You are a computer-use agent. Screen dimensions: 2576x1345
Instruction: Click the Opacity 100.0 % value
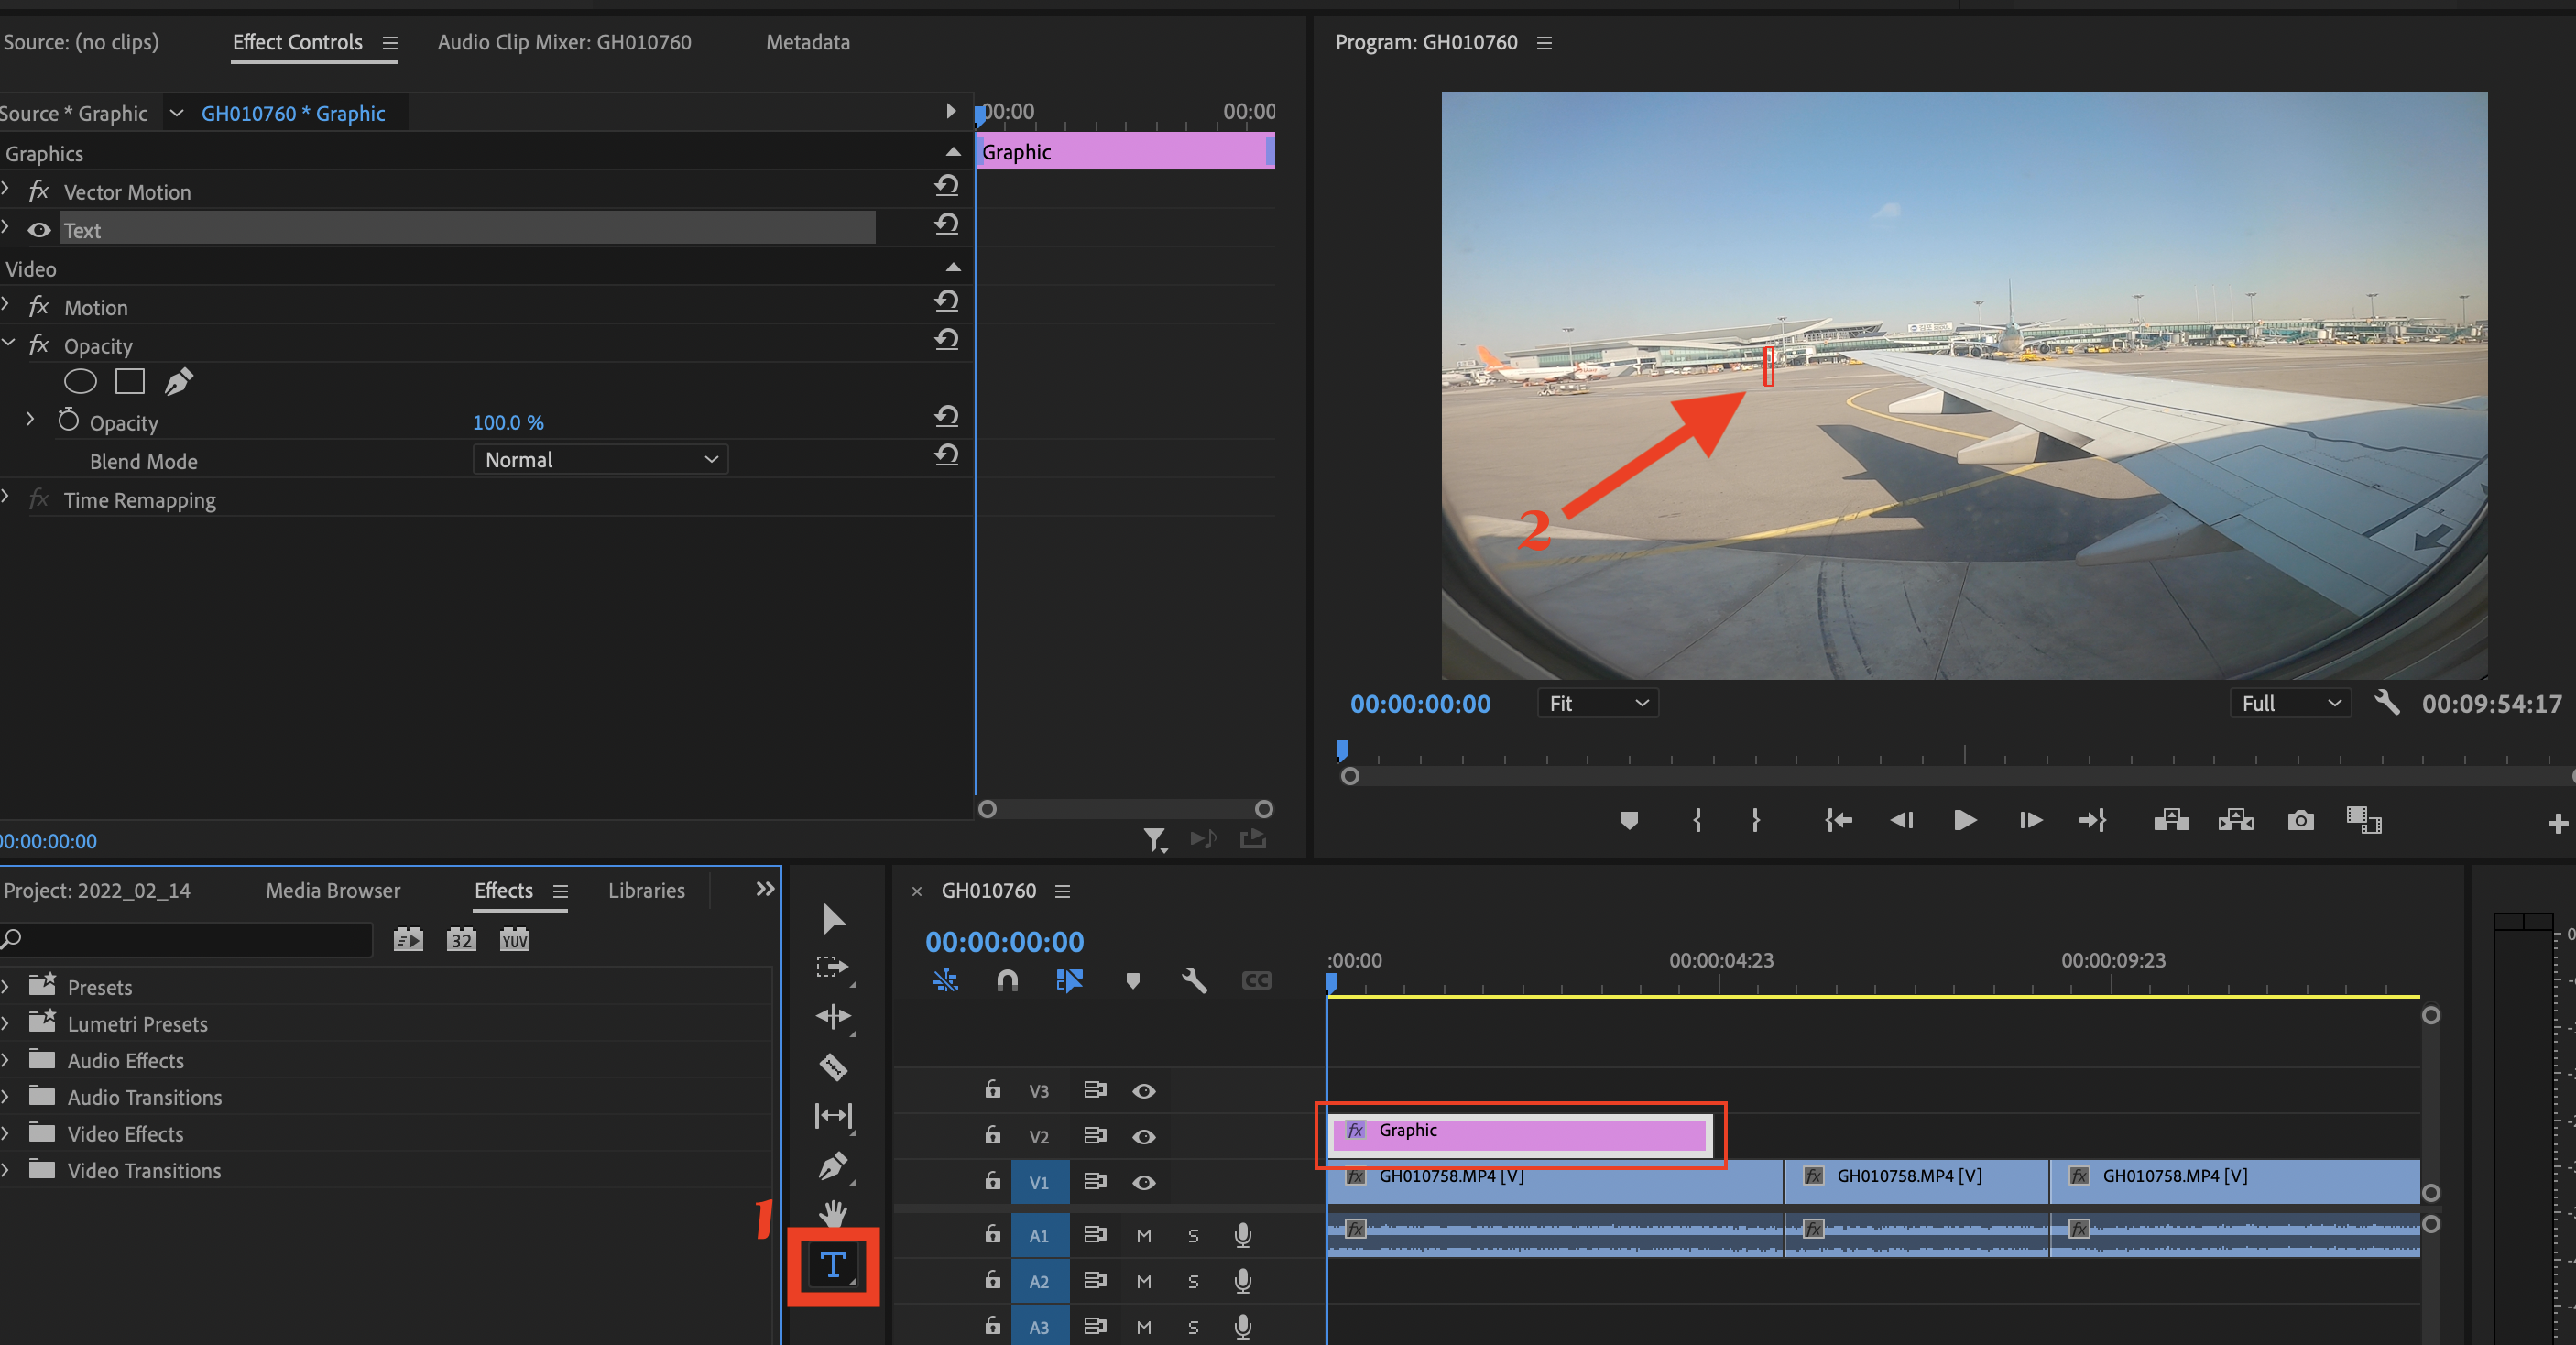tap(508, 423)
